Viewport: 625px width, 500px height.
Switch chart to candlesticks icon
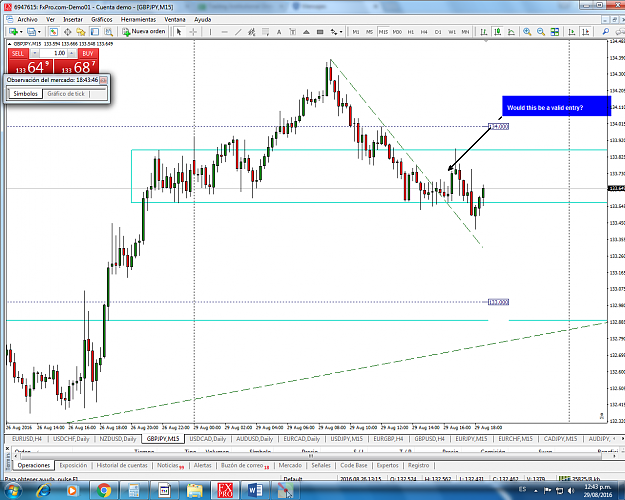click(x=497, y=31)
